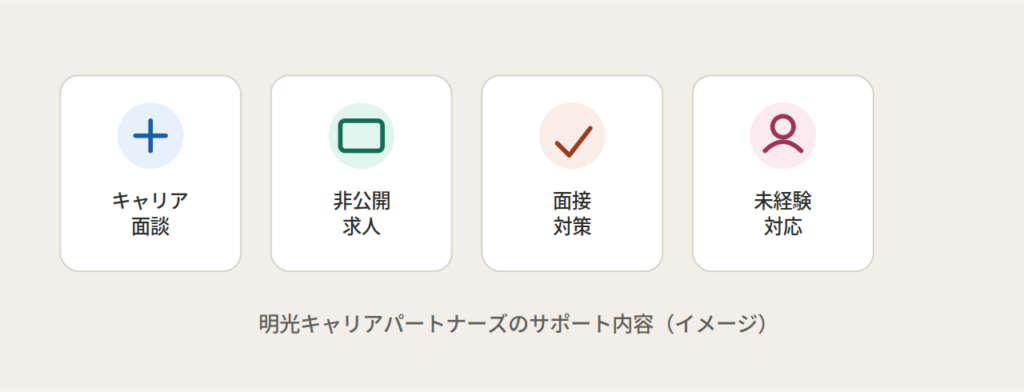Screen dimensions: 1024x392
Task: Select the 非公開求人 card
Action: (361, 173)
